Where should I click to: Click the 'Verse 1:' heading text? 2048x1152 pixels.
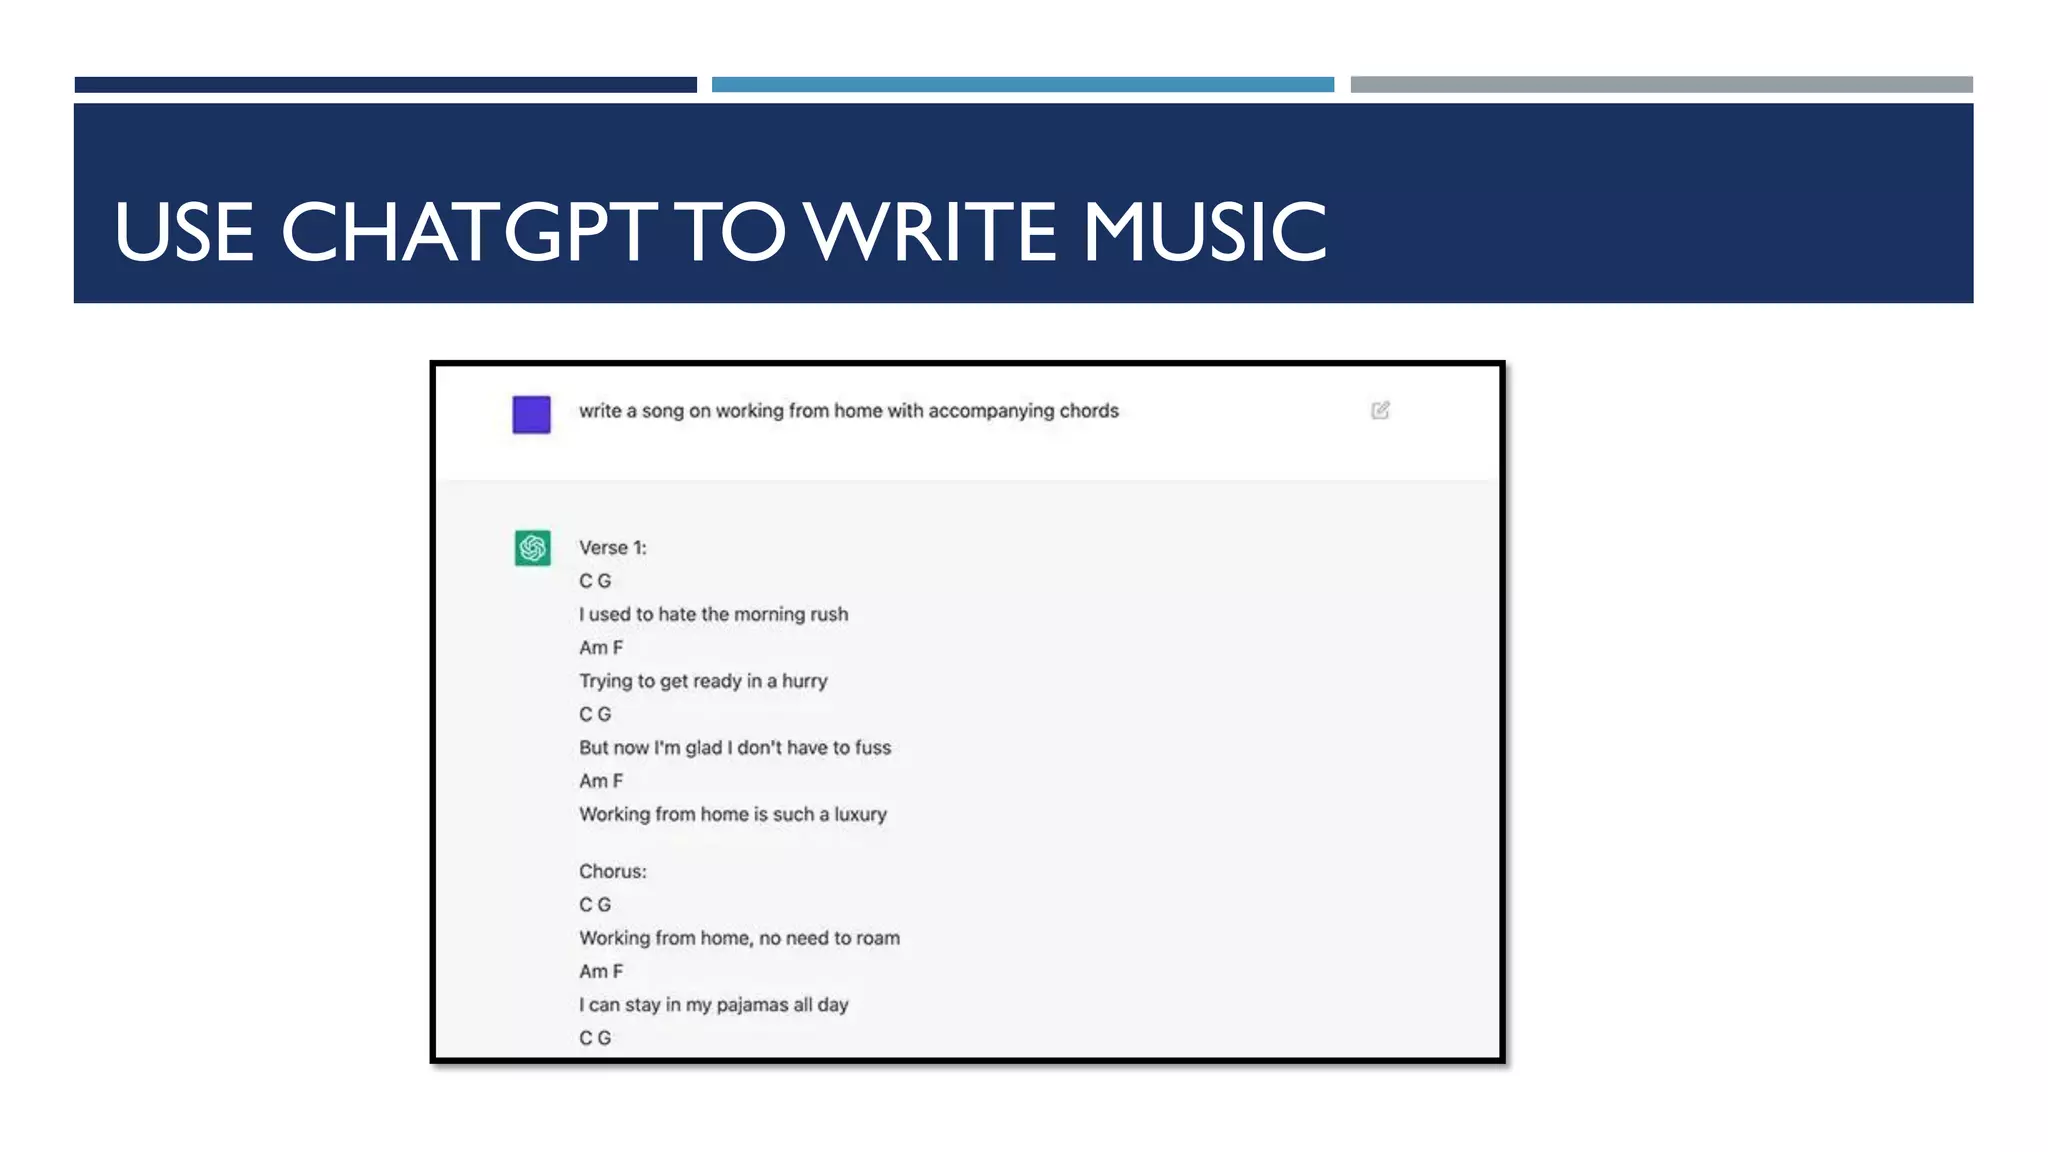click(612, 548)
